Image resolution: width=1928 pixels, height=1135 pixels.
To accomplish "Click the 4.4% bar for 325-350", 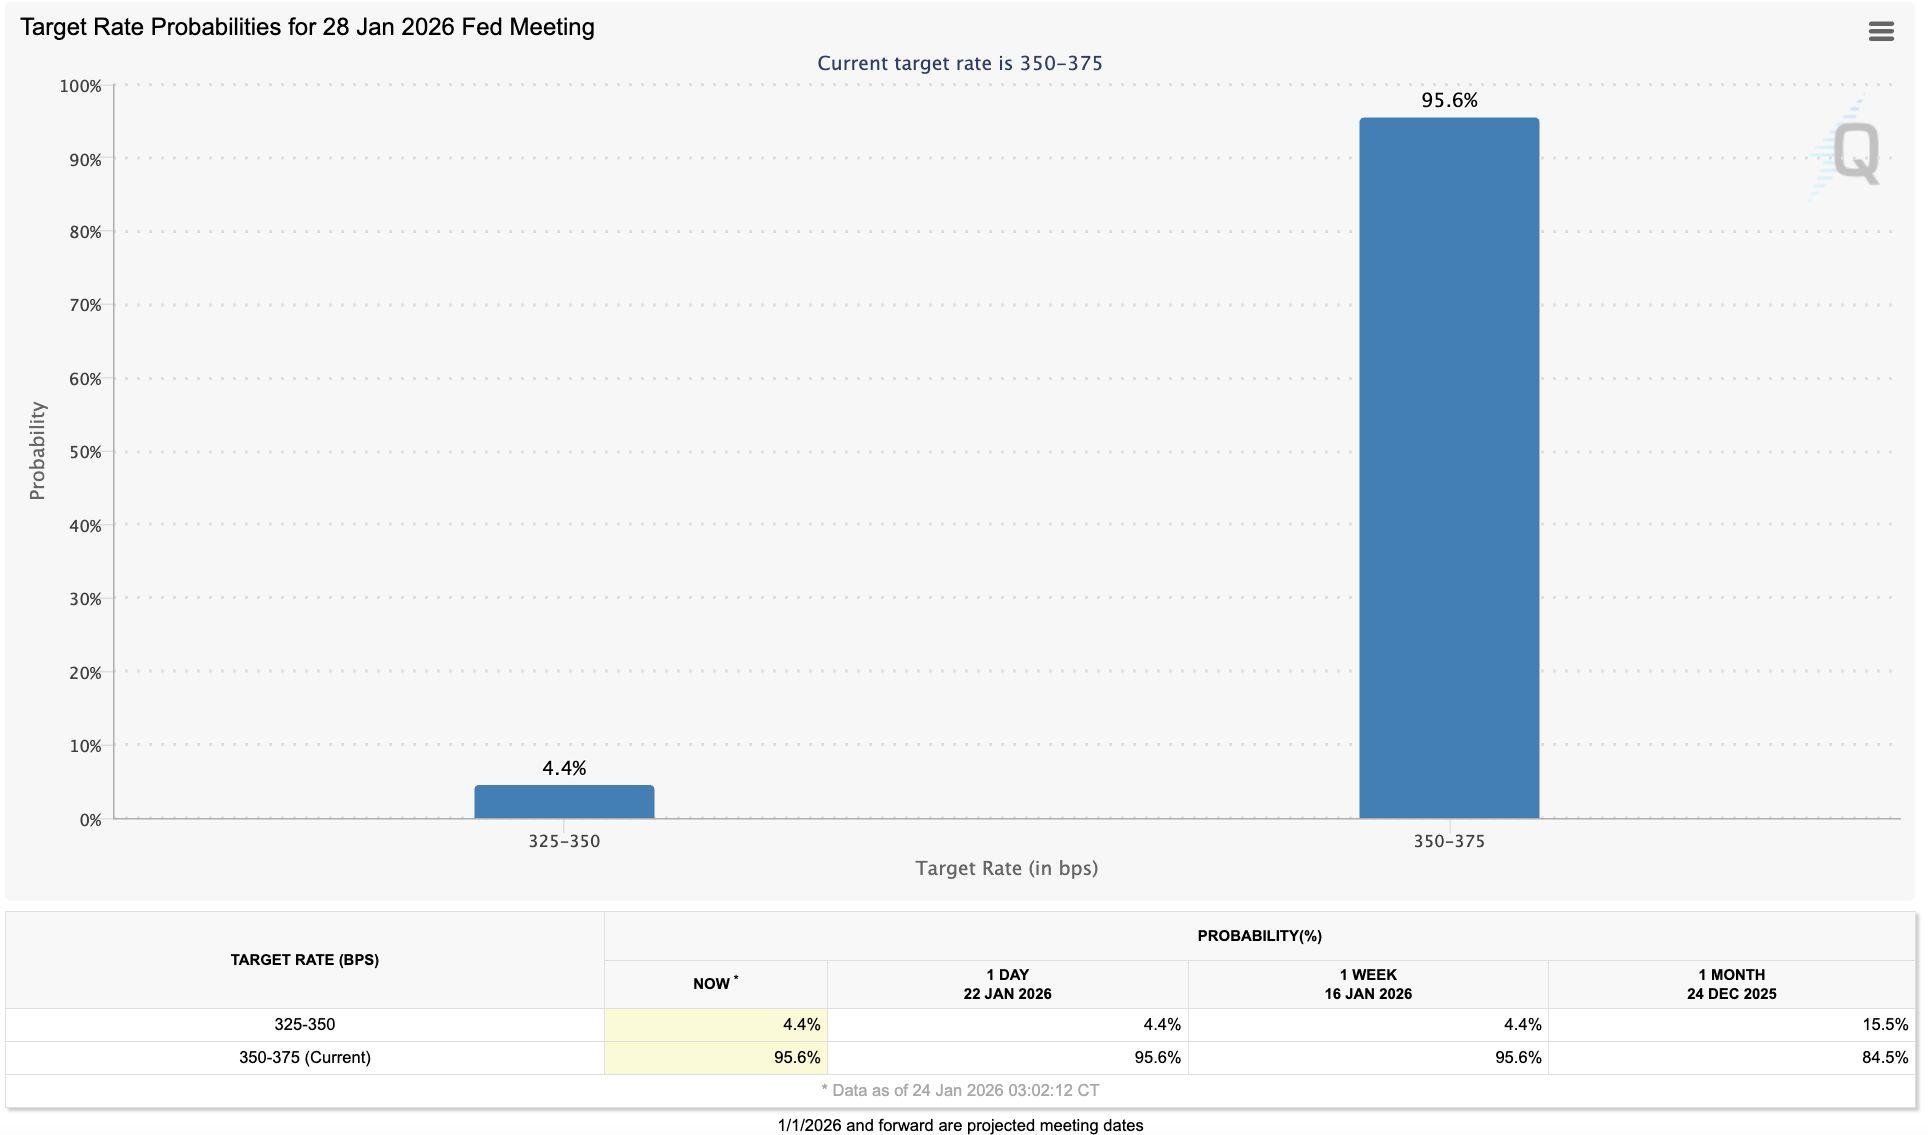I will pos(564,802).
